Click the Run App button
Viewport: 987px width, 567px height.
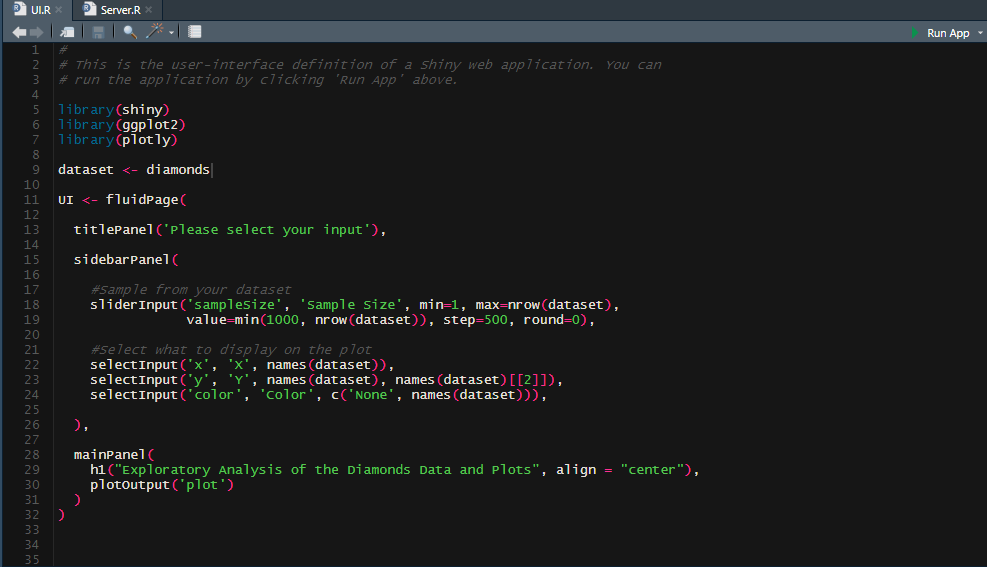tap(940, 33)
